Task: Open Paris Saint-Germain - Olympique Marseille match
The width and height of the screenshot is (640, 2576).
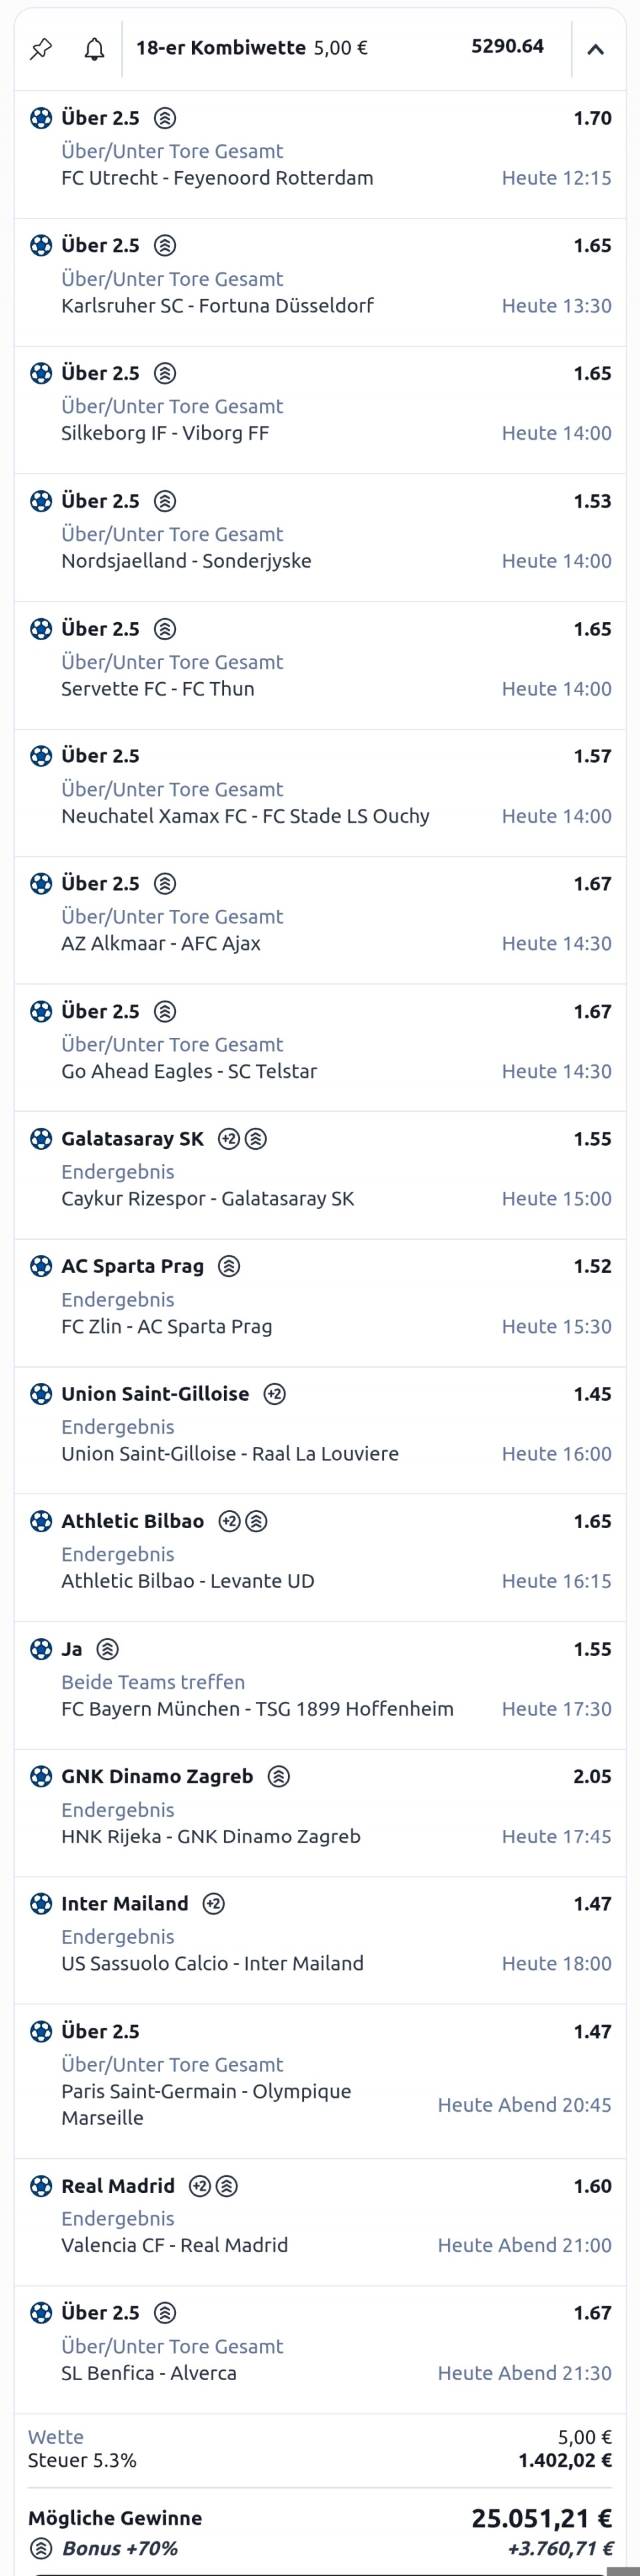Action: point(206,2104)
